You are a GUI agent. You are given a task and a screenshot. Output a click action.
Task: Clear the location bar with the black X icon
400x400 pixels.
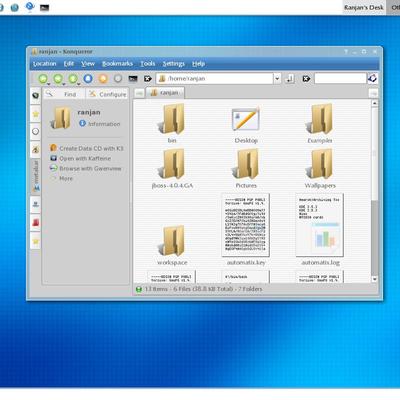pyautogui.click(x=148, y=79)
